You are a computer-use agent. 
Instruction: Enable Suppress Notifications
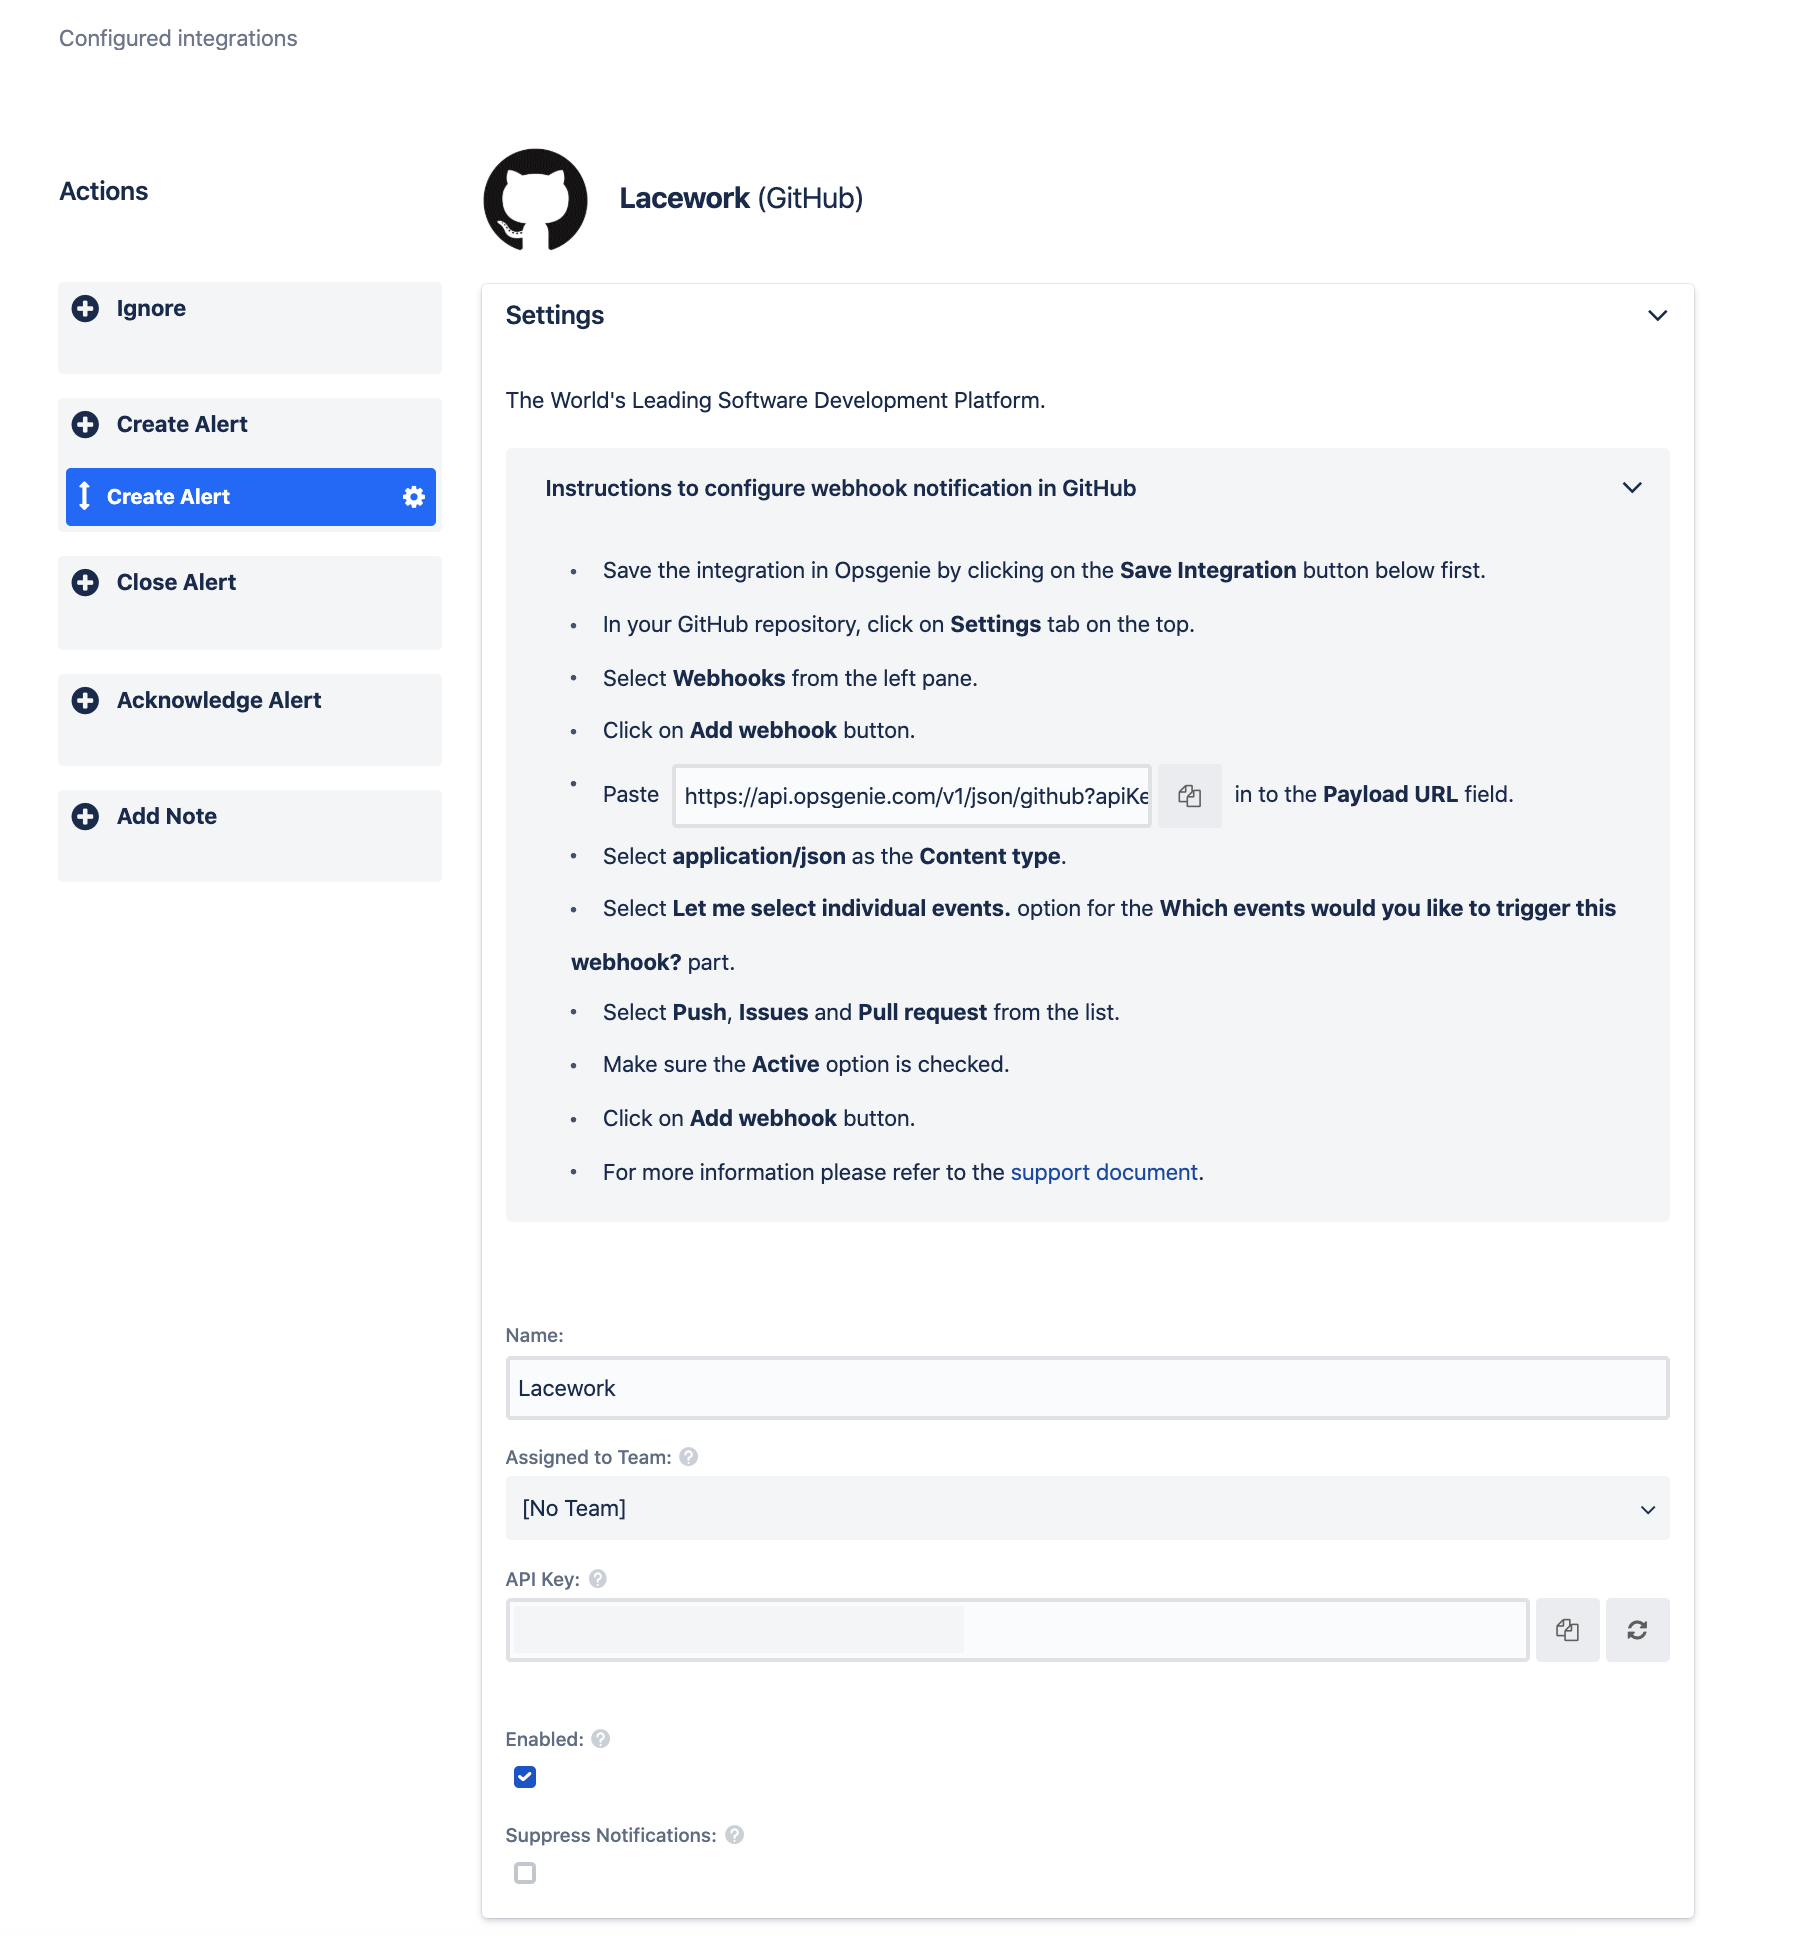[524, 1874]
